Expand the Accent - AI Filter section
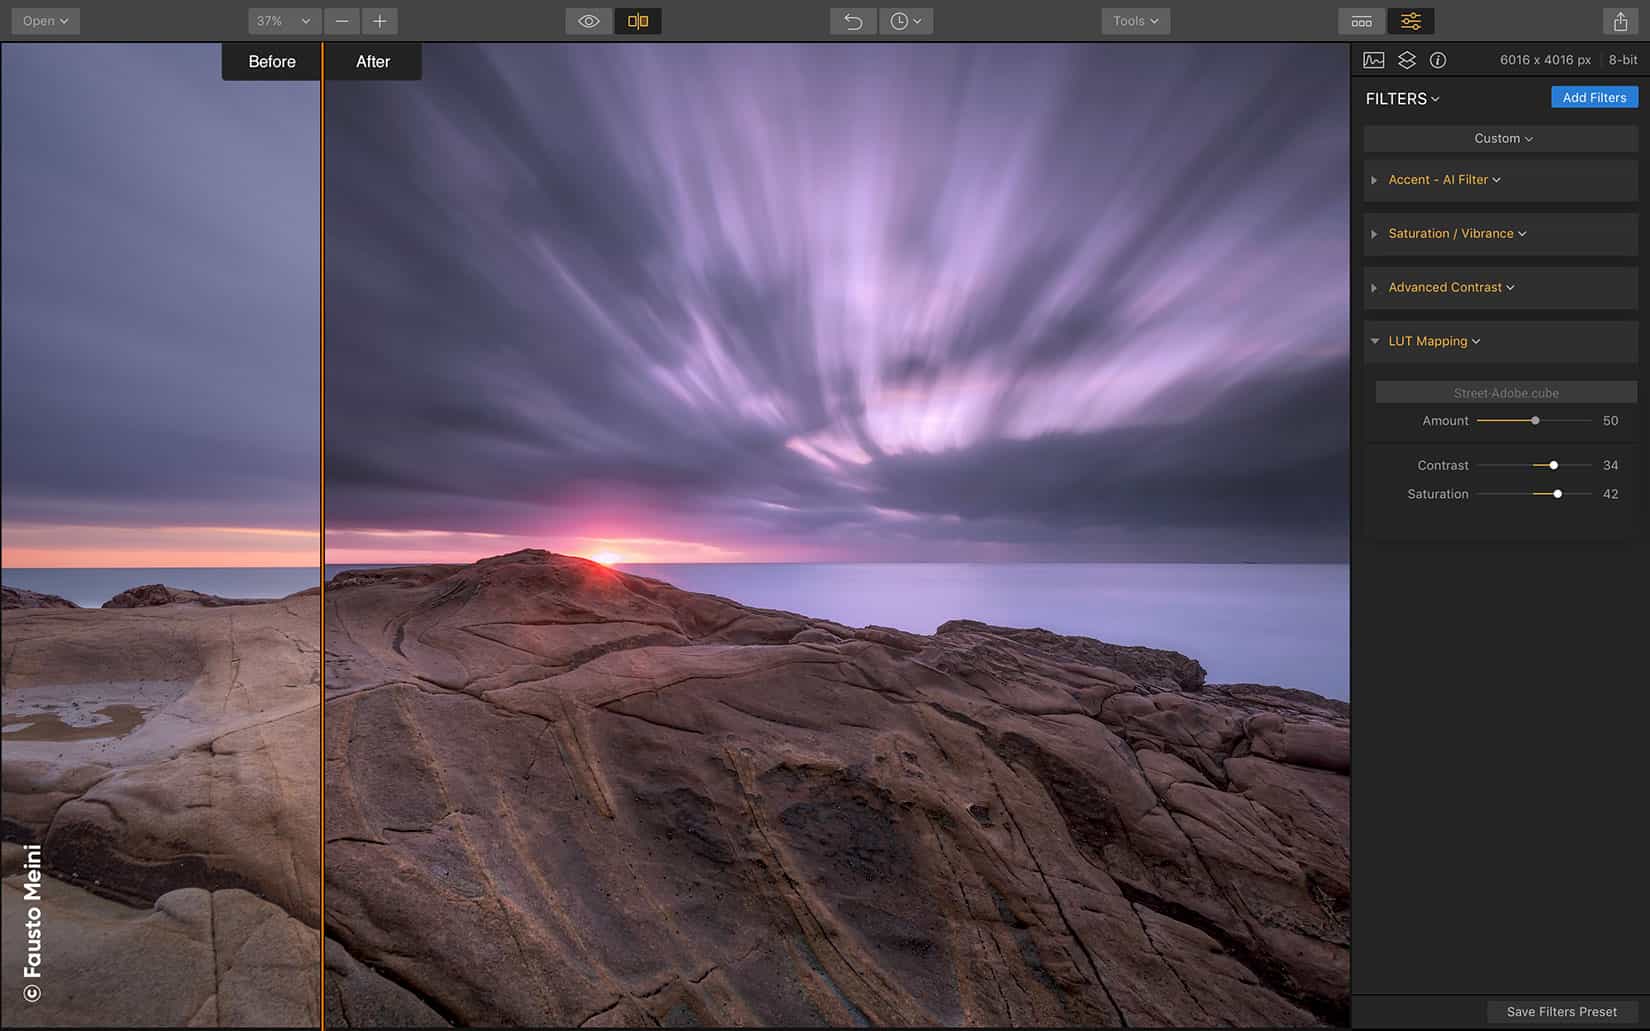The width and height of the screenshot is (1650, 1031). pyautogui.click(x=1374, y=180)
